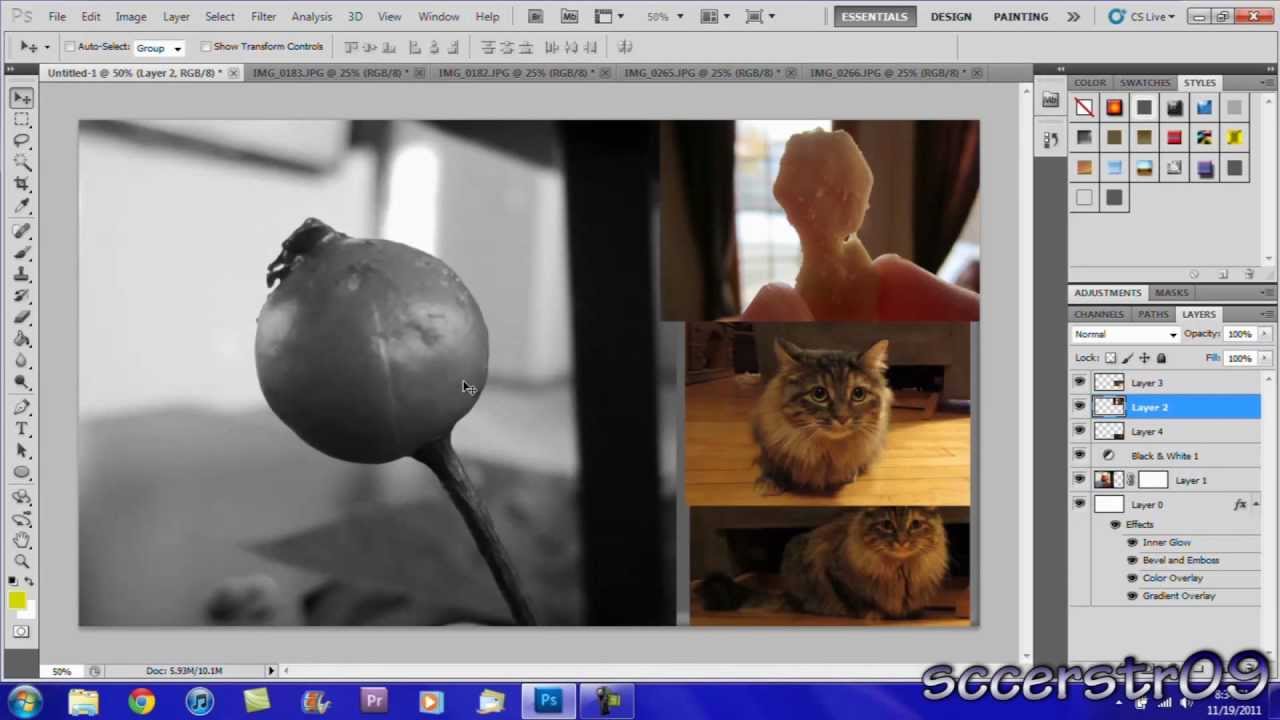Switch to the Painting workspace
The image size is (1280, 720).
(1021, 17)
